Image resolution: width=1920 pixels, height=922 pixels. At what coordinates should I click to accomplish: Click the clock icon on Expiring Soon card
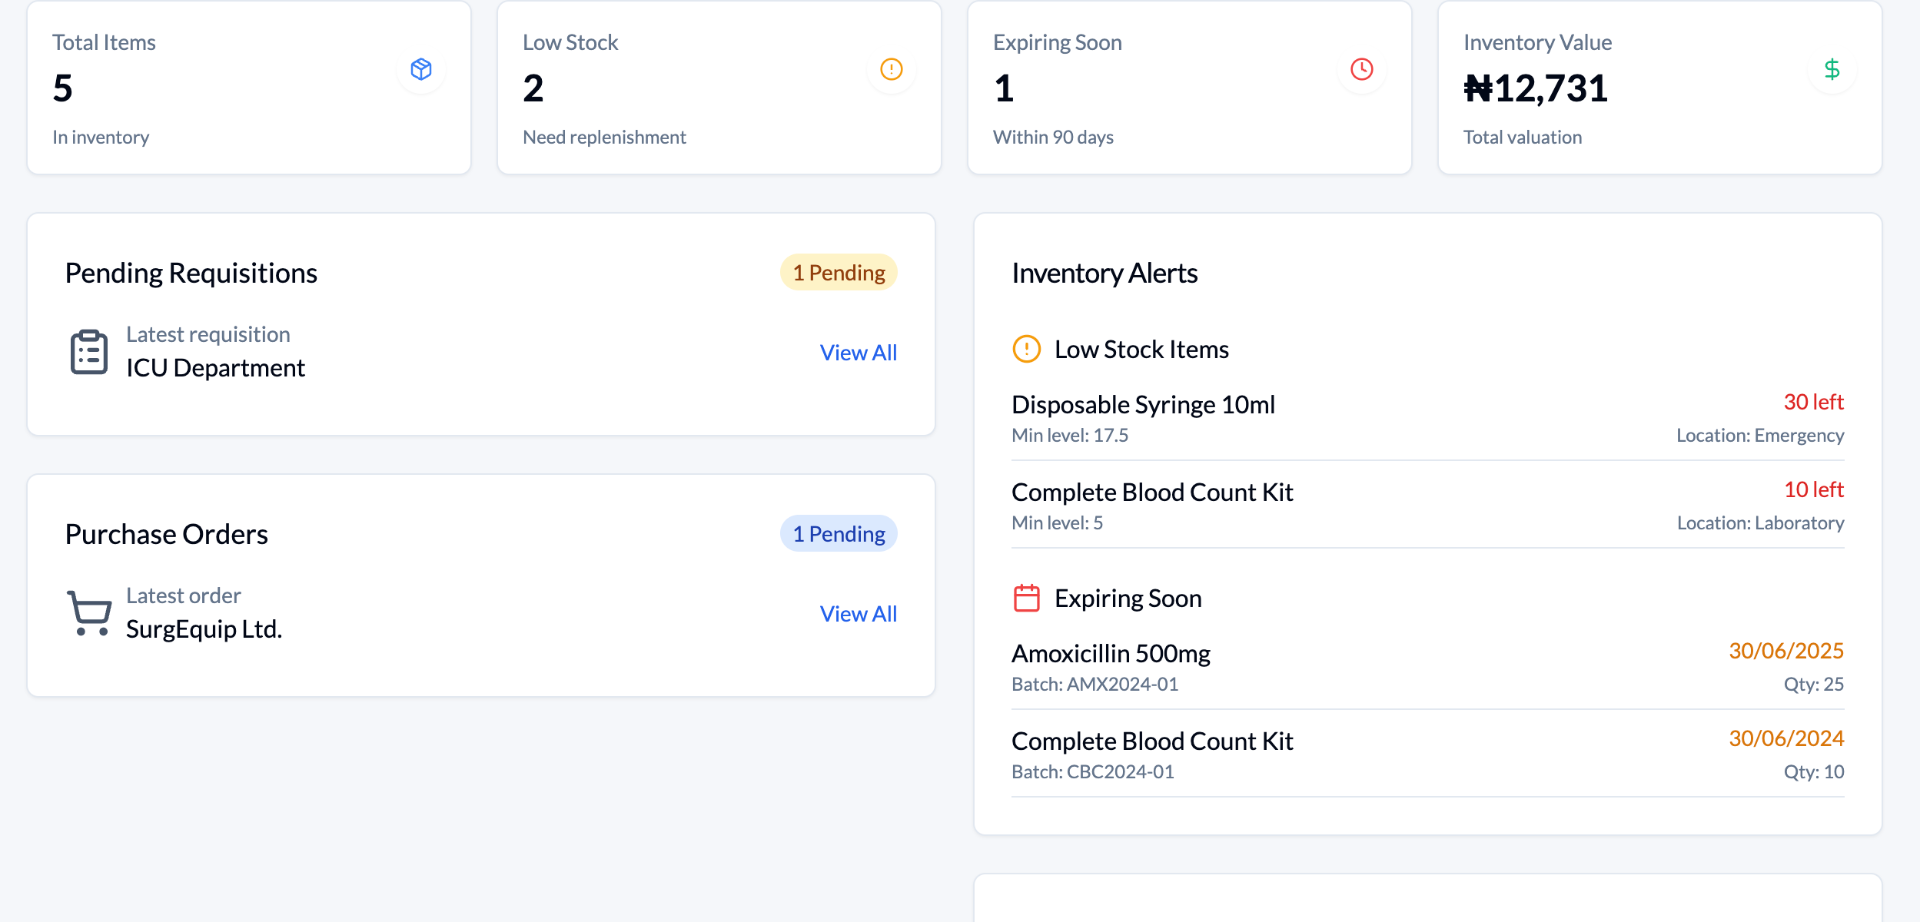point(1361,69)
